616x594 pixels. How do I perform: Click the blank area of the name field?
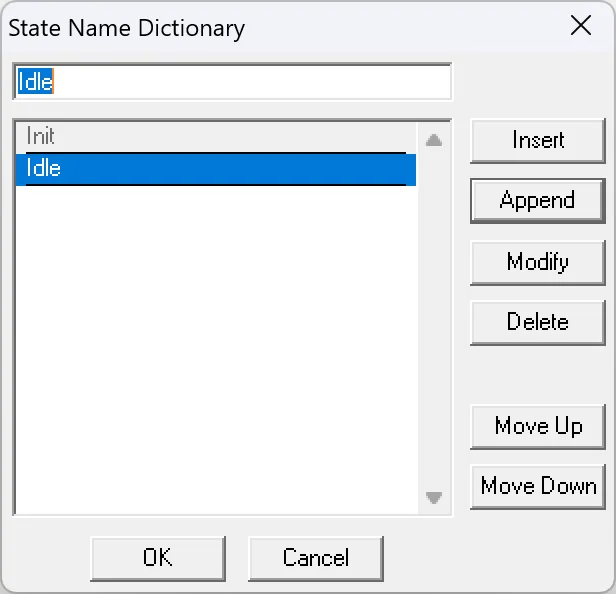[x=250, y=83]
